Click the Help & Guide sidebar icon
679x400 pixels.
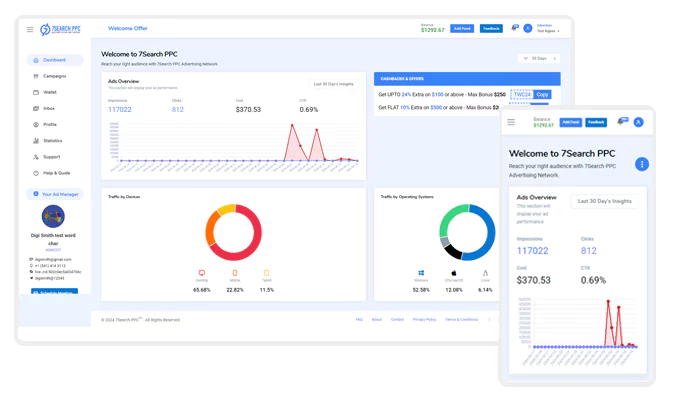coord(36,173)
